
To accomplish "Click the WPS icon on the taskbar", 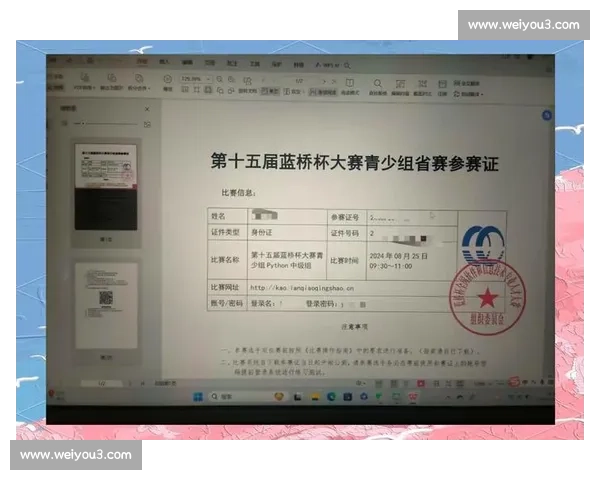I will [412, 397].
